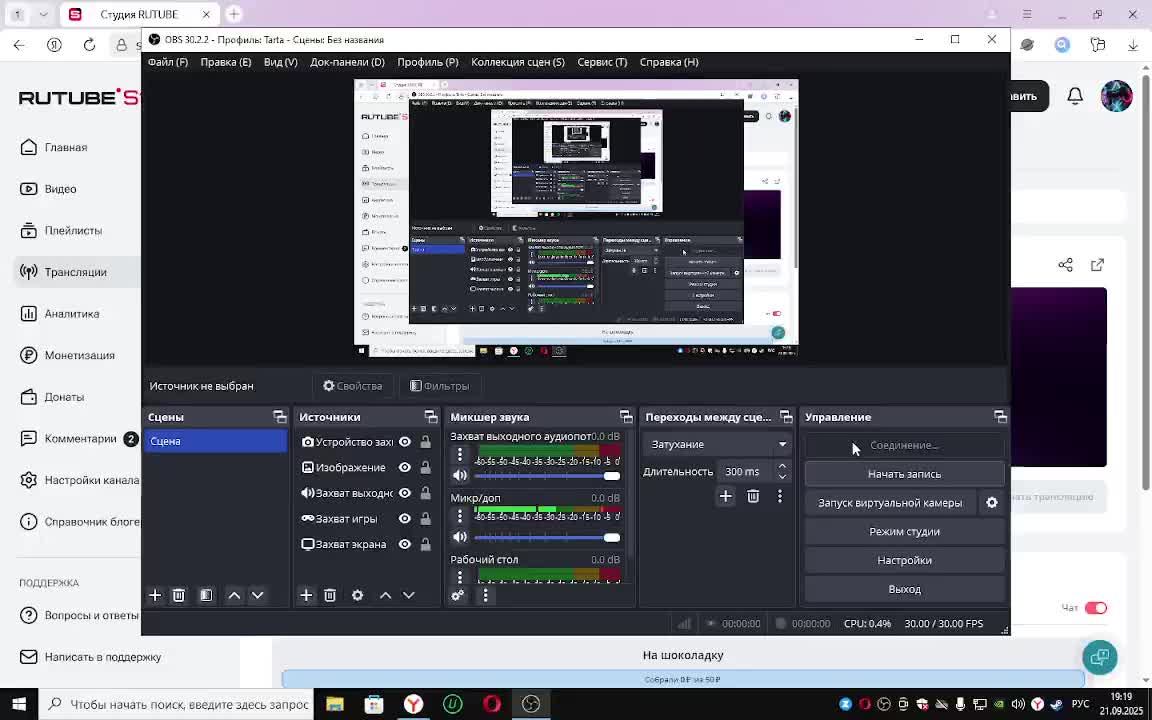This screenshot has width=1152, height=720.
Task: Open the Вид menu in OBS
Action: [281, 62]
